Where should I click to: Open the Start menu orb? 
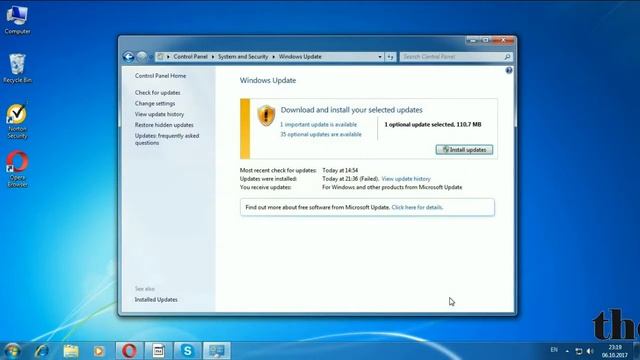click(x=12, y=351)
